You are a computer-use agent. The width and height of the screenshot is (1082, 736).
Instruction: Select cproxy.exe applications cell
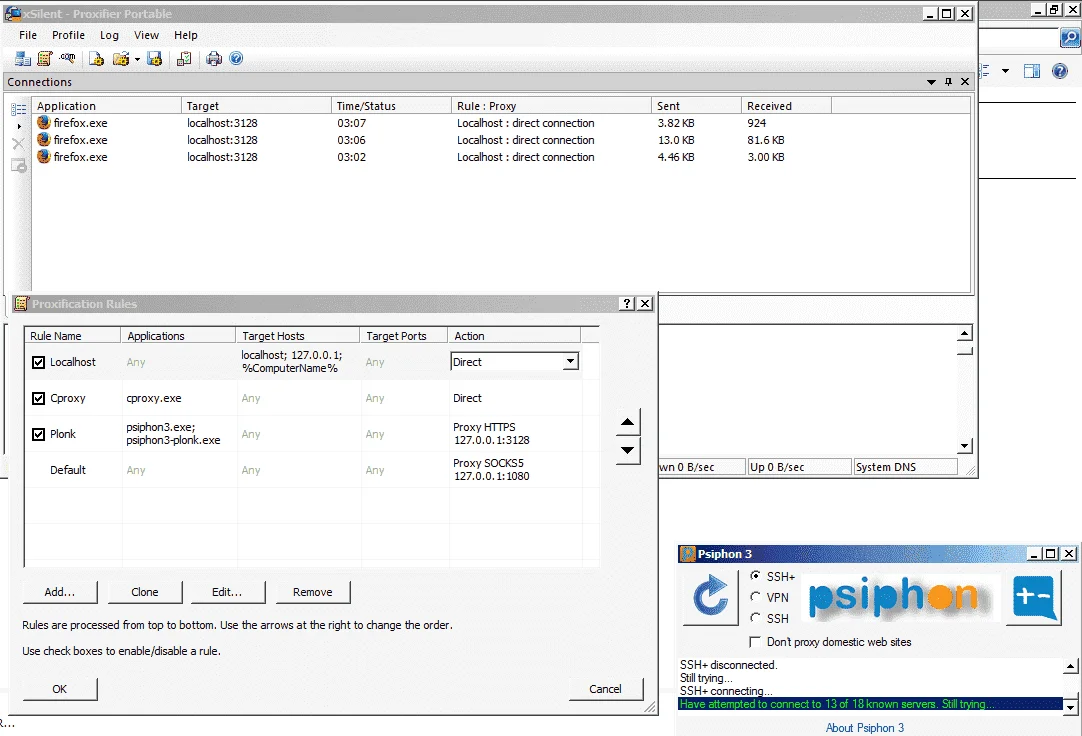click(x=179, y=398)
